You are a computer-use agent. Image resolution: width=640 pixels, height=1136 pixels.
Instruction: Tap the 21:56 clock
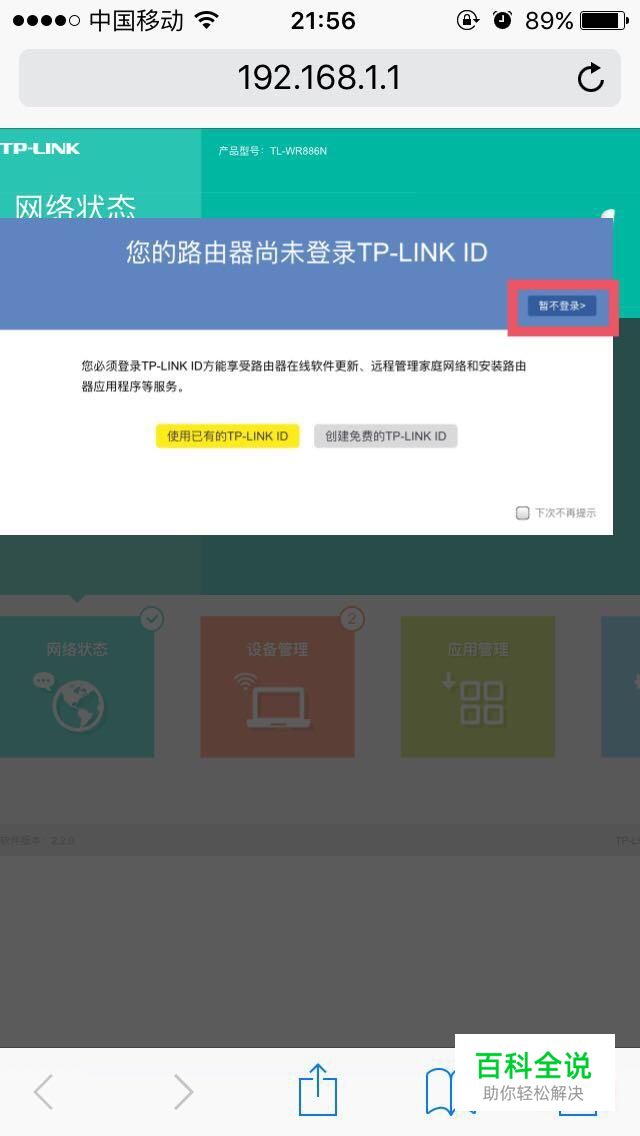[x=323, y=21]
